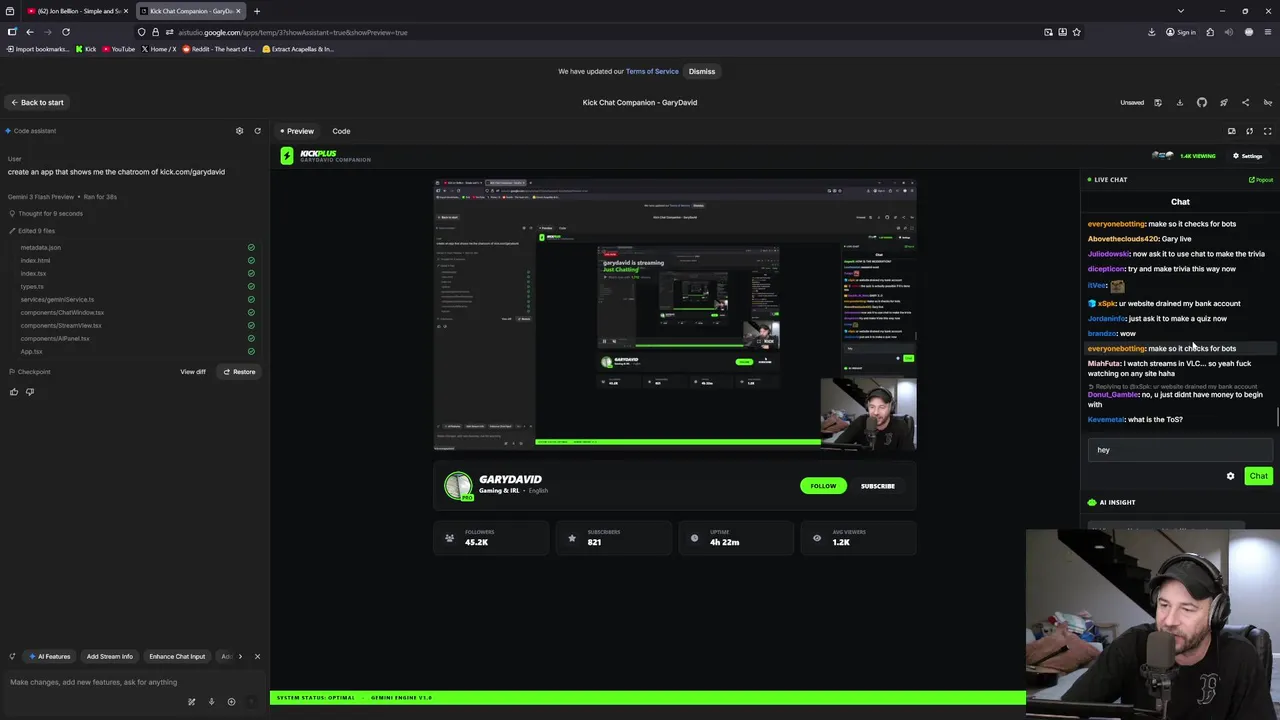The image size is (1280, 720).
Task: Go back in browser history
Action: click(x=30, y=32)
